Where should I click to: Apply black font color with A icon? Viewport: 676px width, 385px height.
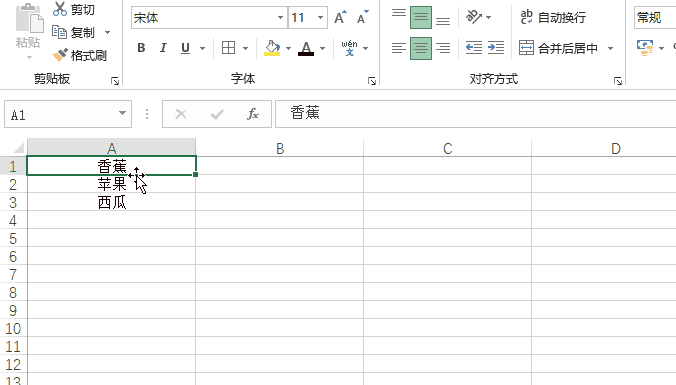click(x=306, y=48)
